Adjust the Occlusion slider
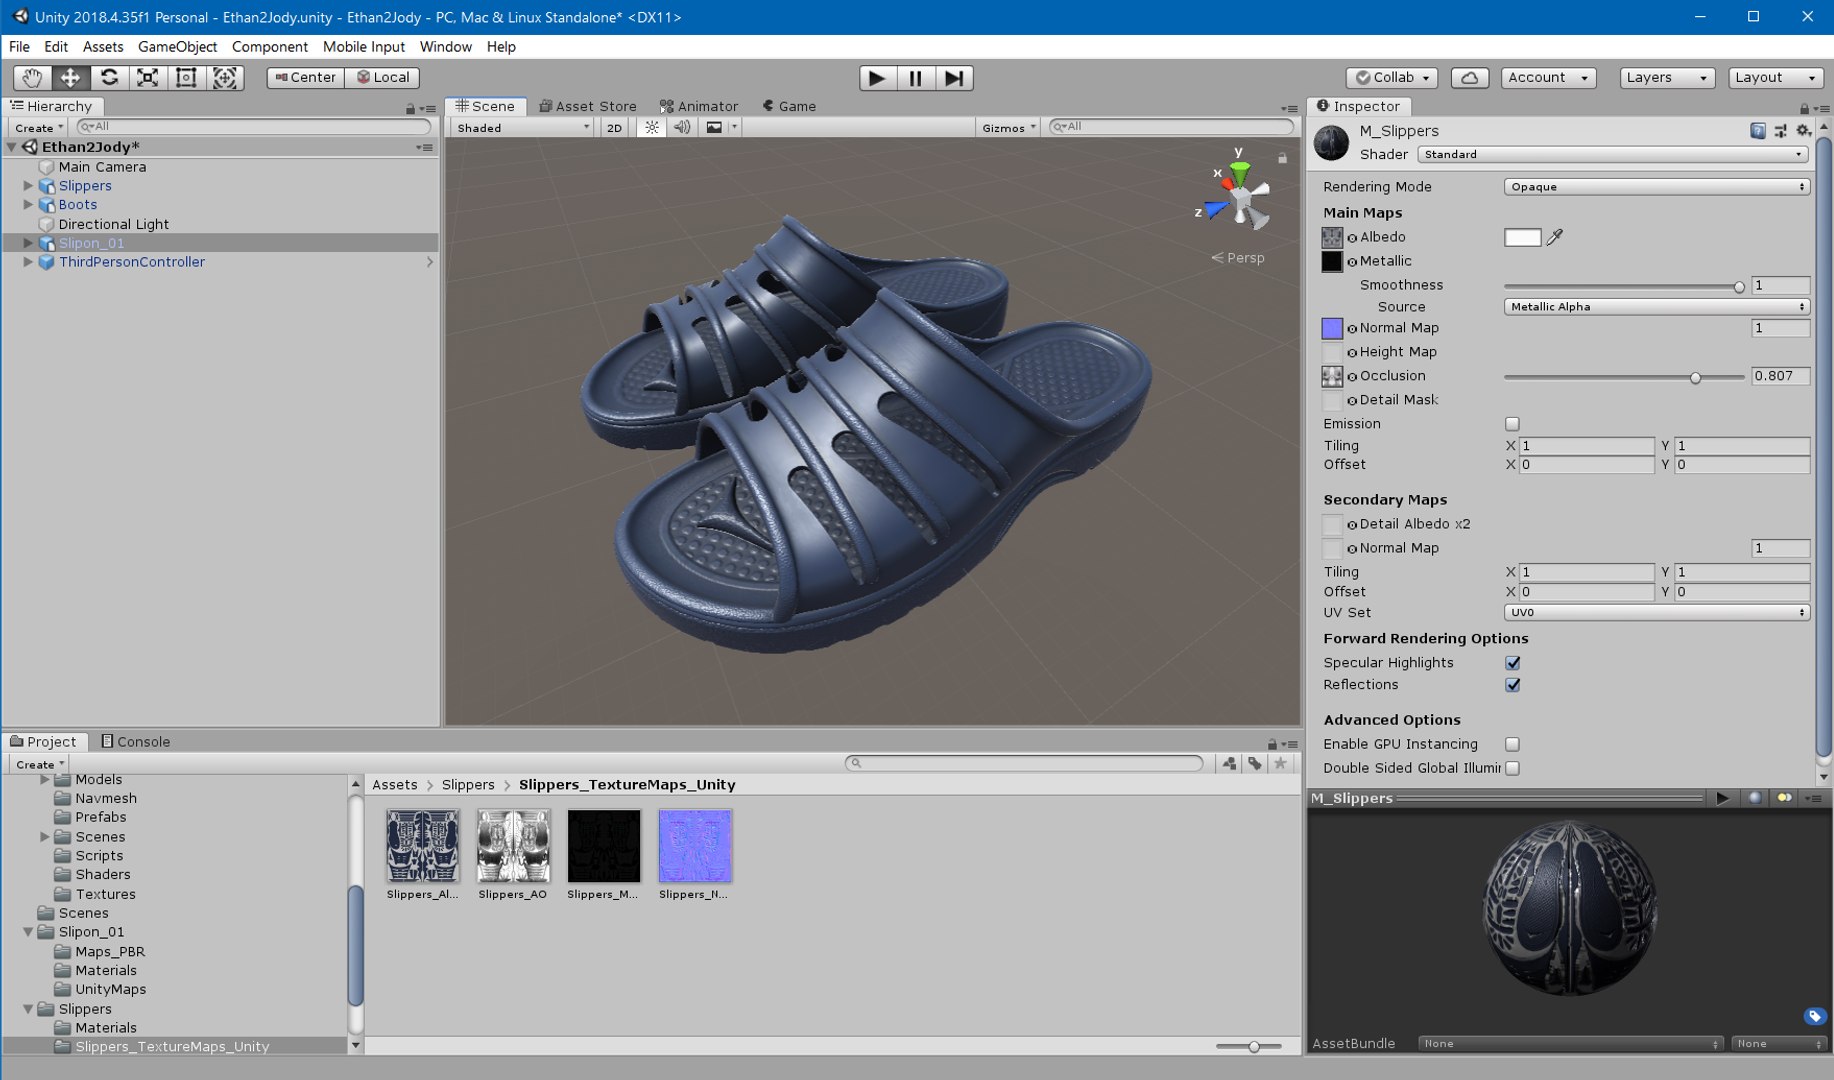The height and width of the screenshot is (1080, 1834). (x=1624, y=377)
